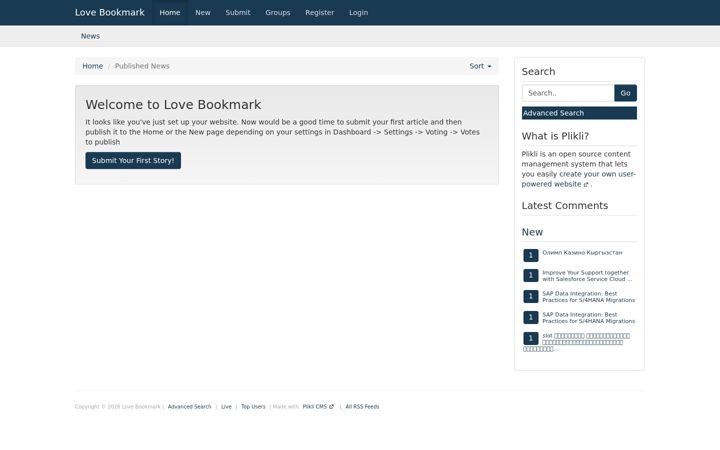
Task: Go to Submit in the navbar
Action: (x=237, y=12)
